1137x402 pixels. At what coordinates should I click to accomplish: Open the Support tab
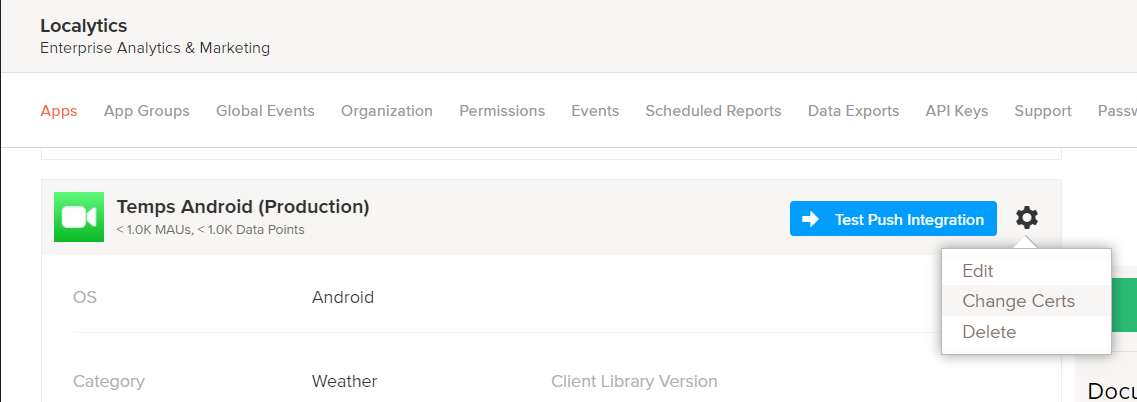click(x=1043, y=111)
